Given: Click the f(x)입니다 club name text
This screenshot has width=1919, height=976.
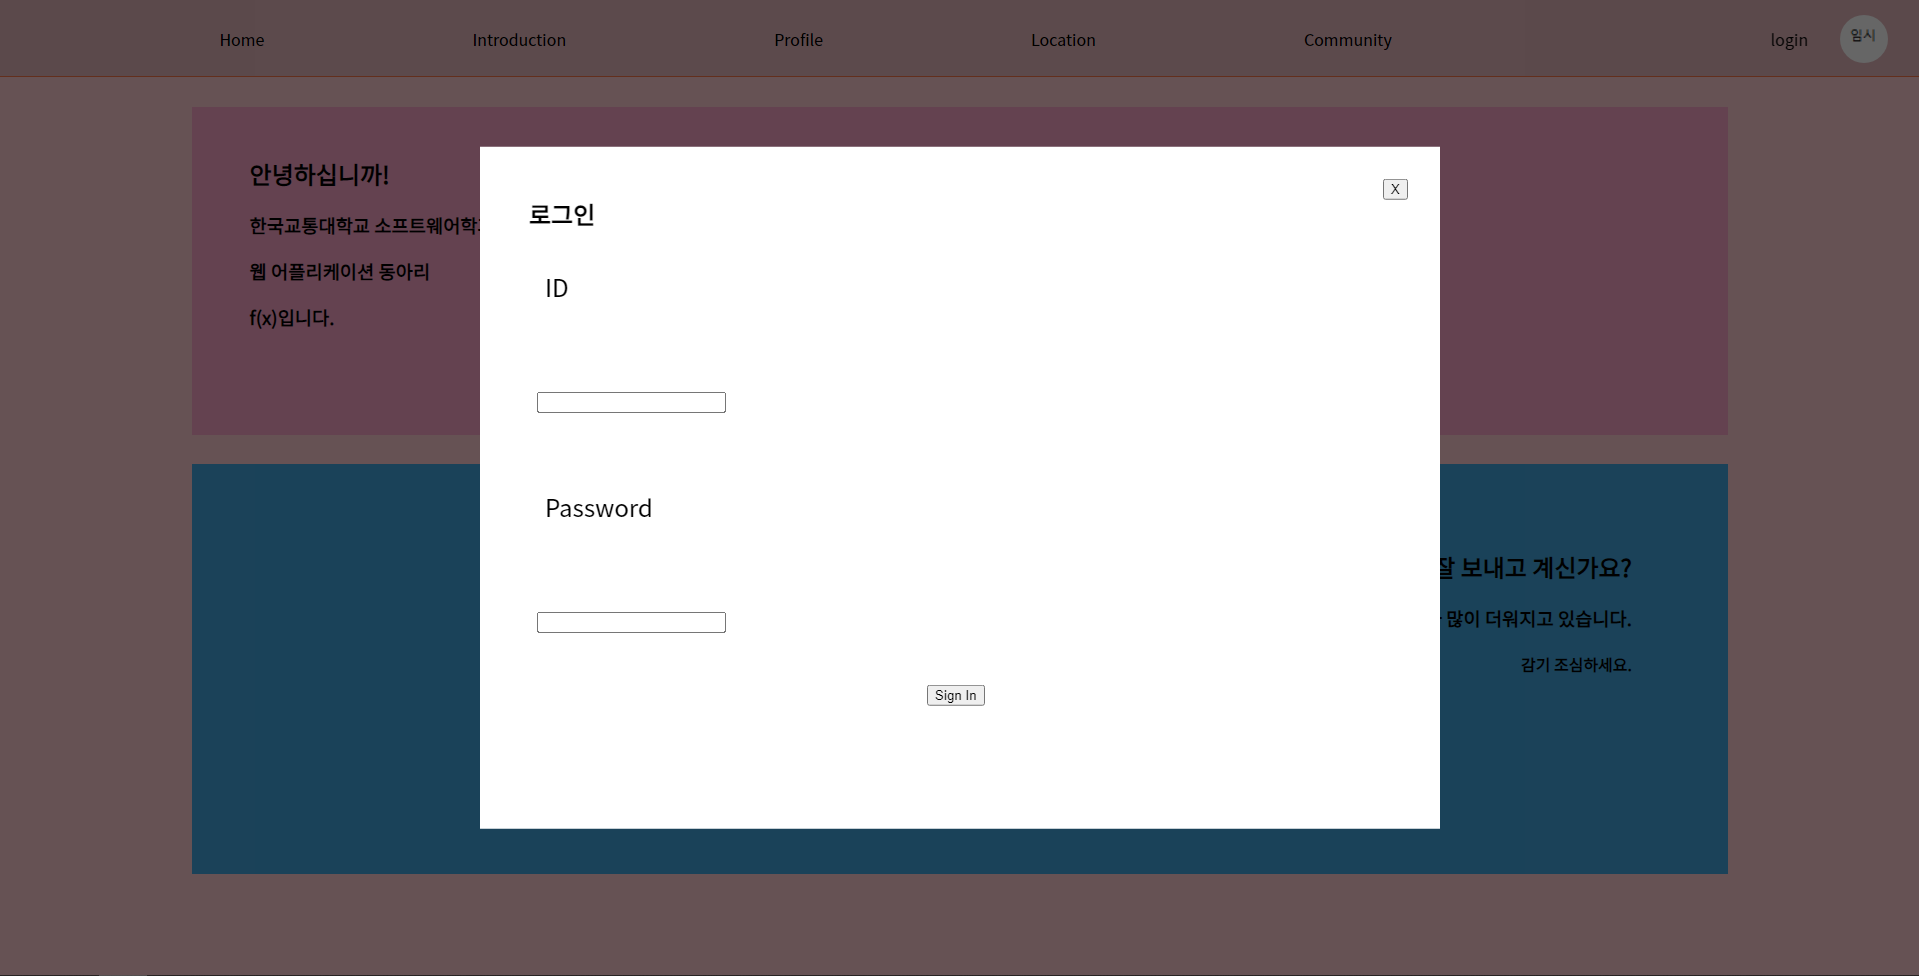Looking at the screenshot, I should tap(290, 318).
